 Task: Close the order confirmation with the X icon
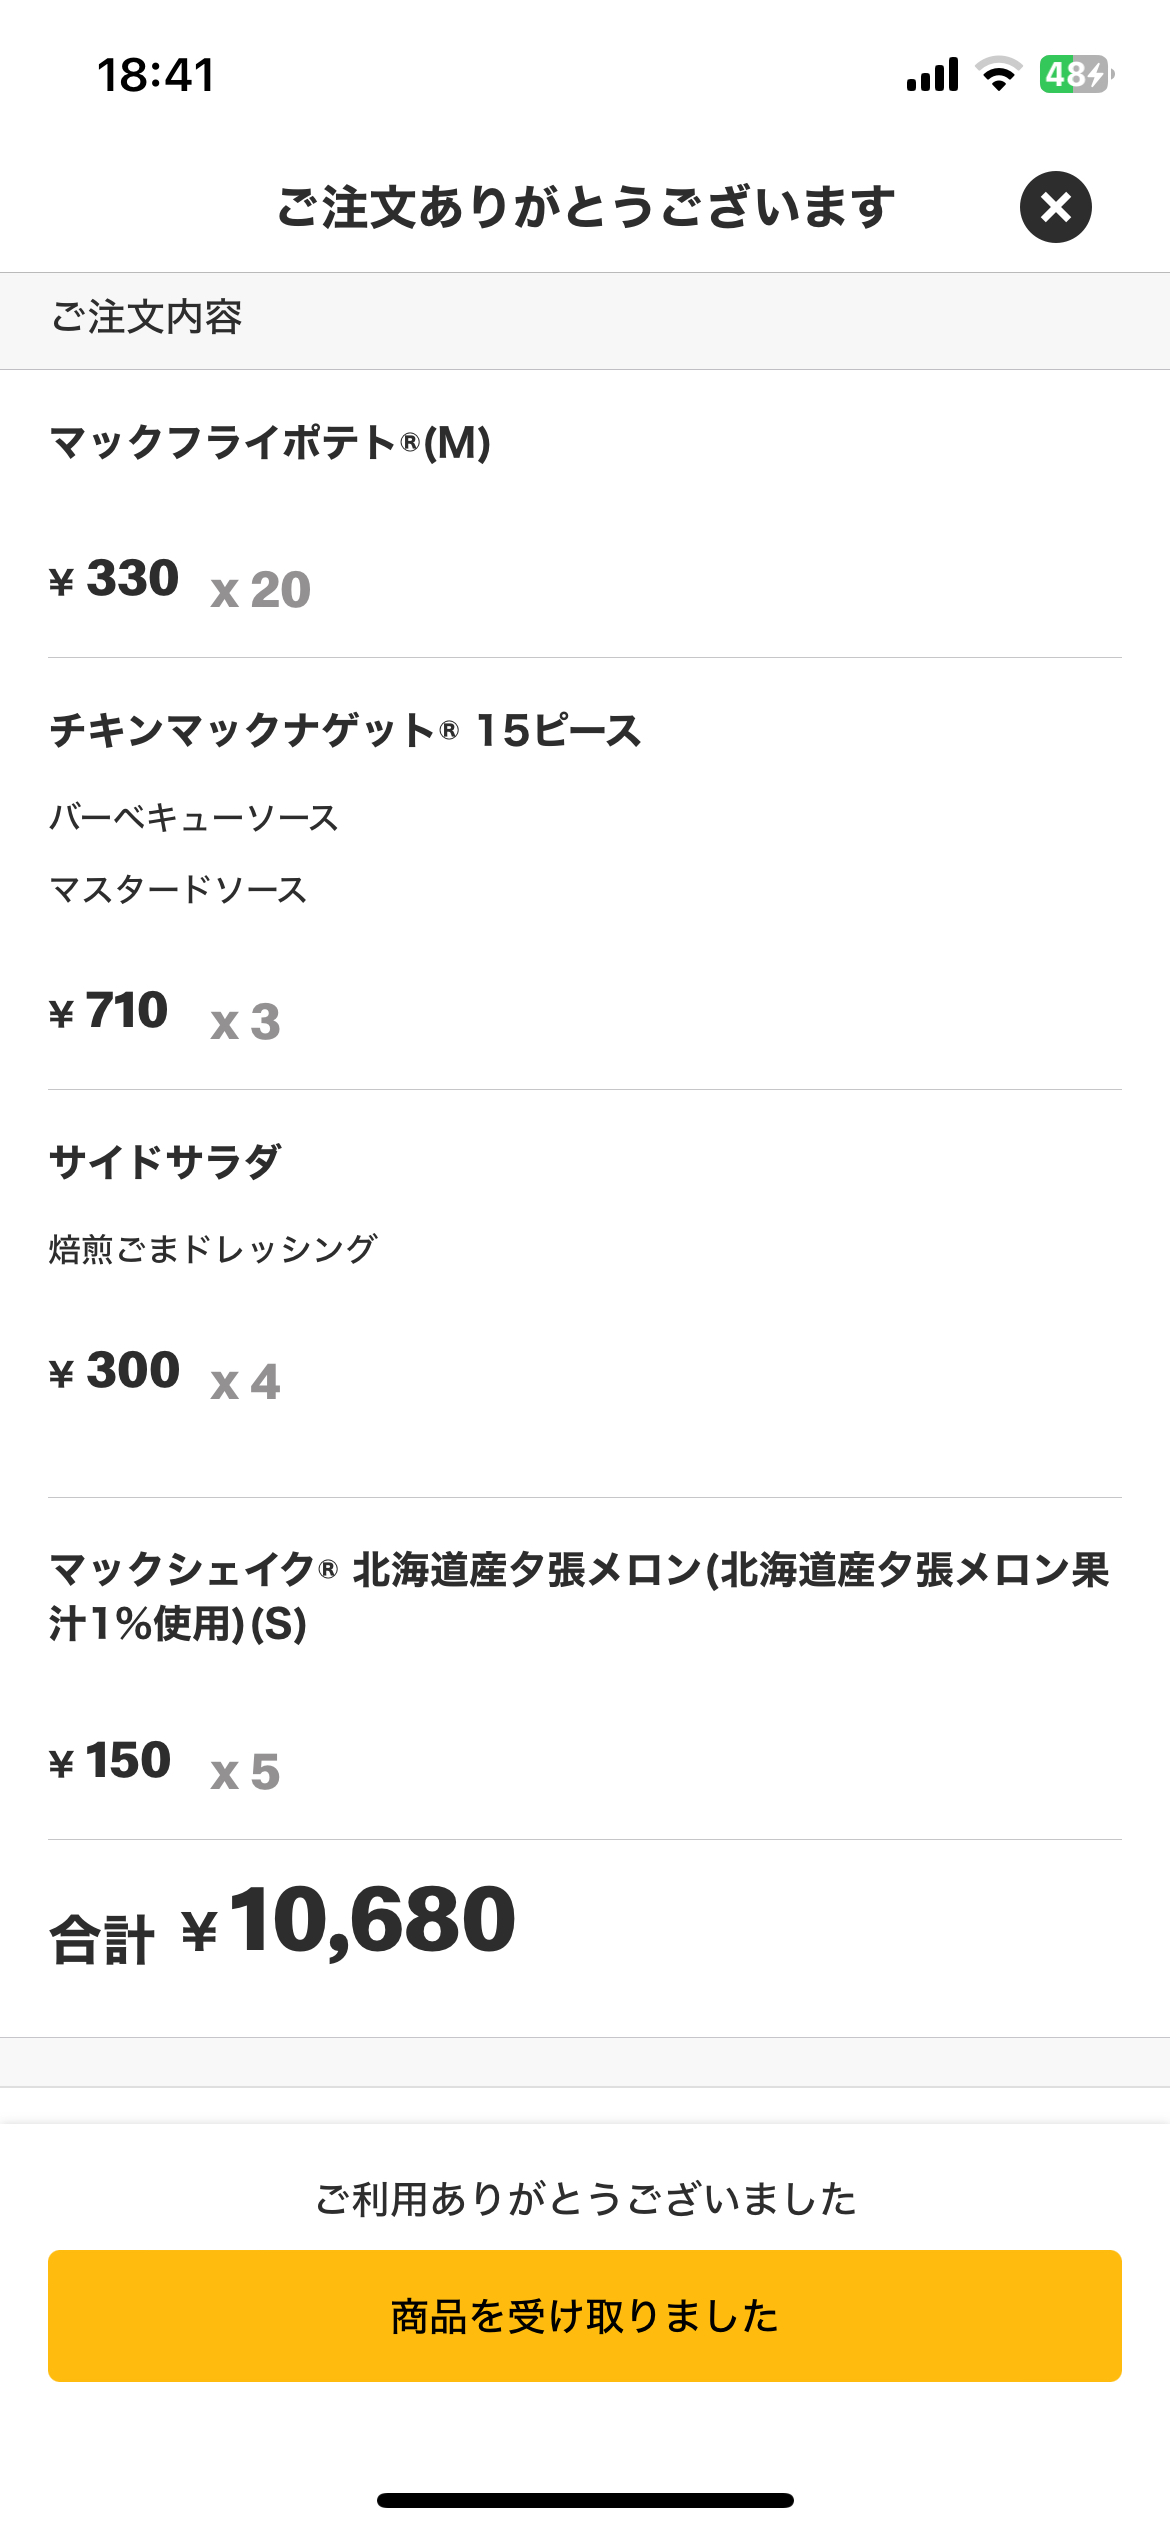click(x=1055, y=207)
